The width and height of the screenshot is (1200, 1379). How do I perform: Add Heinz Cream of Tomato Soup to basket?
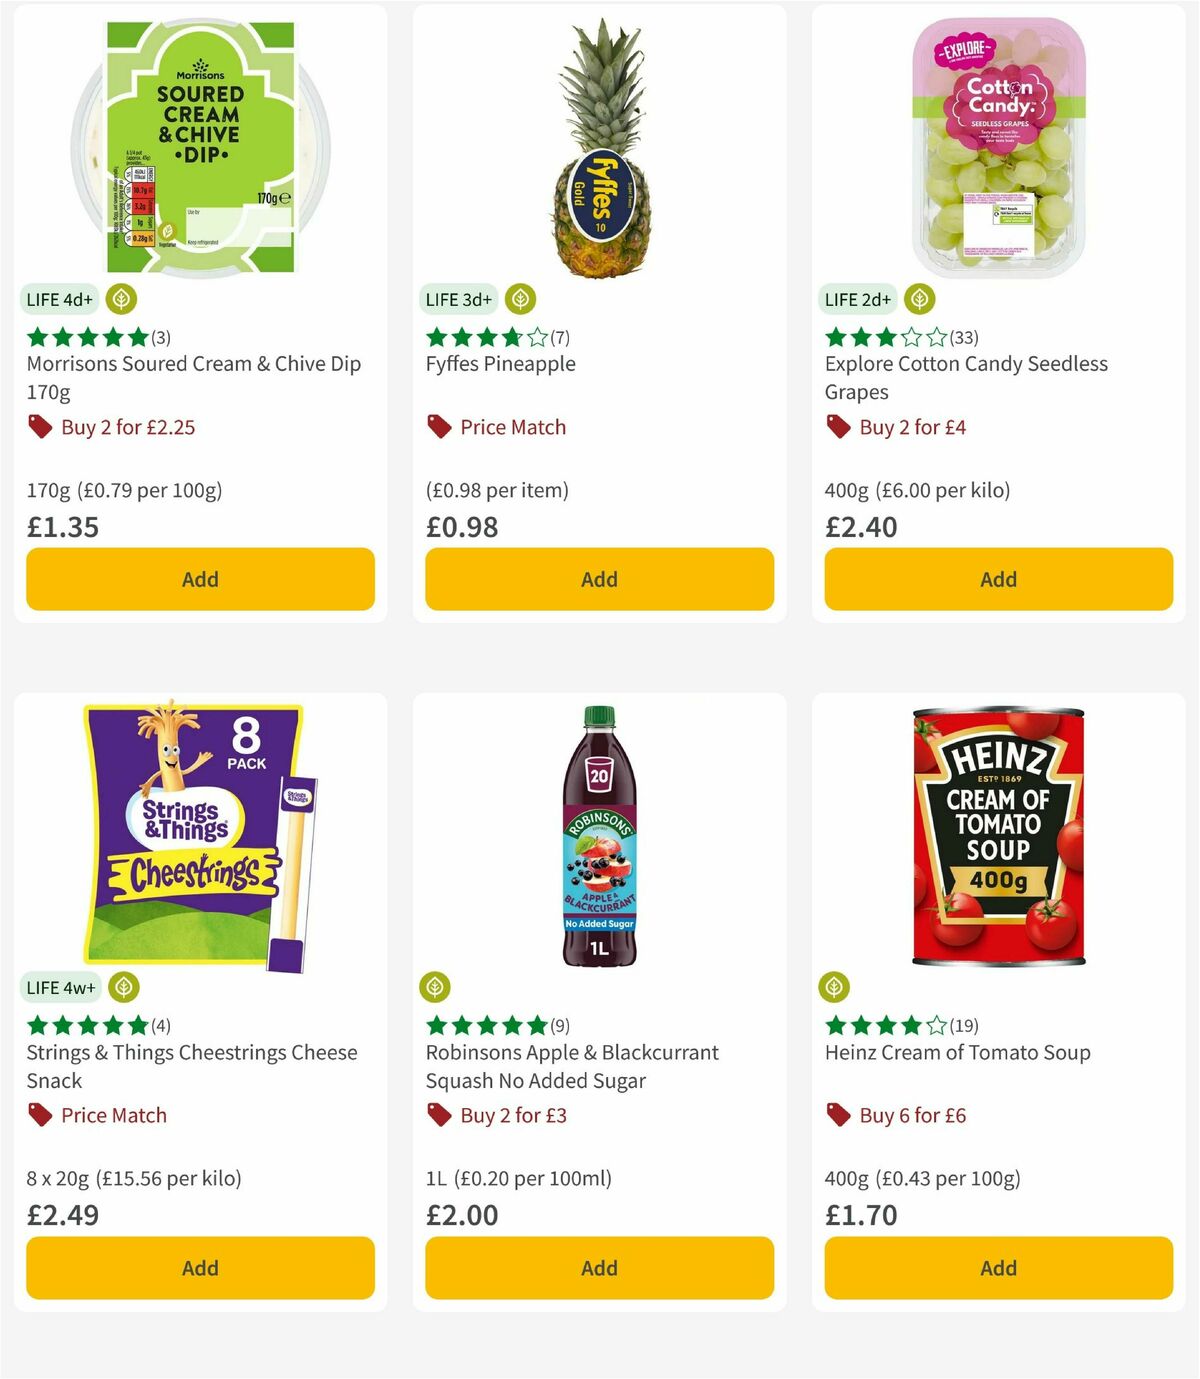click(x=997, y=1268)
